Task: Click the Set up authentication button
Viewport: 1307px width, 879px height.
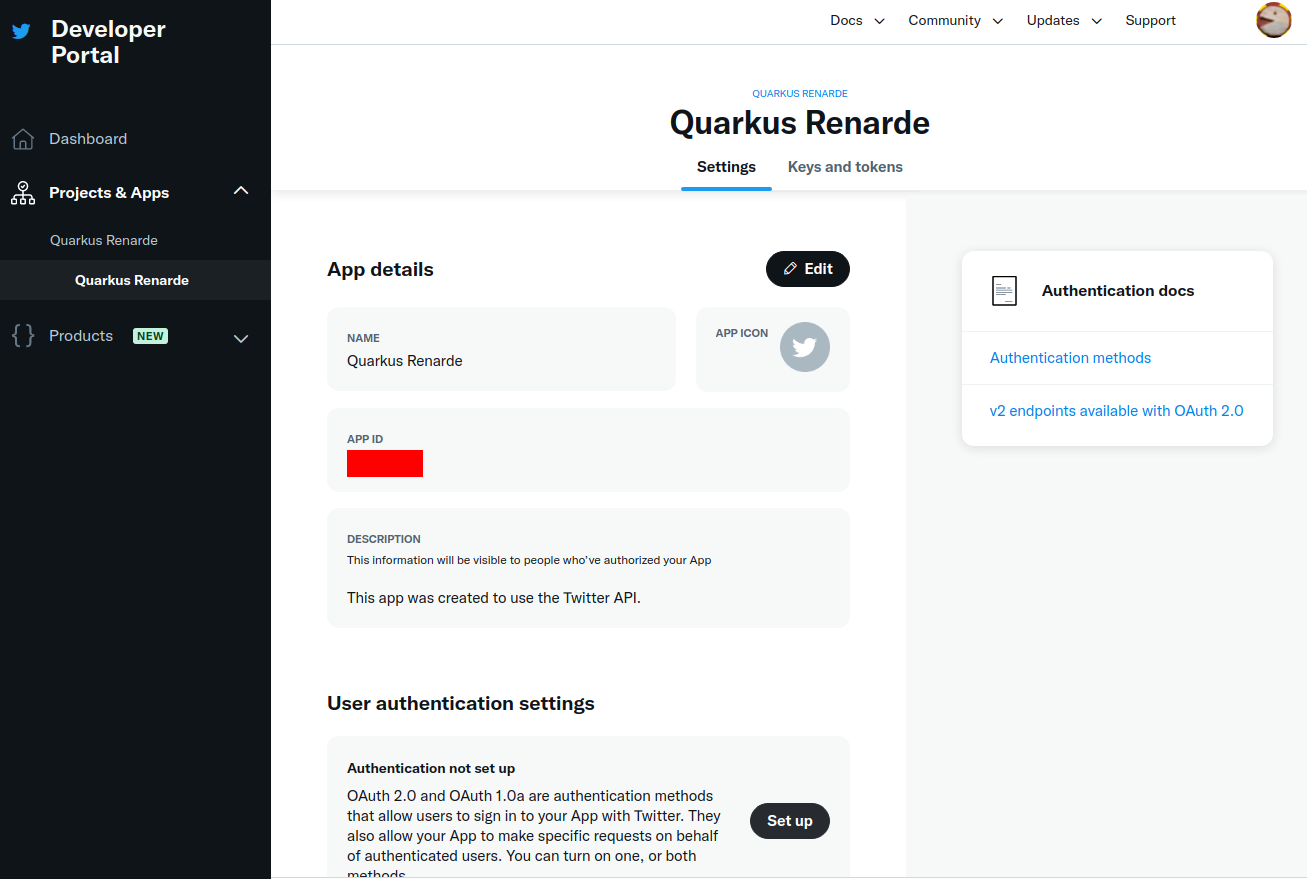Action: point(789,821)
